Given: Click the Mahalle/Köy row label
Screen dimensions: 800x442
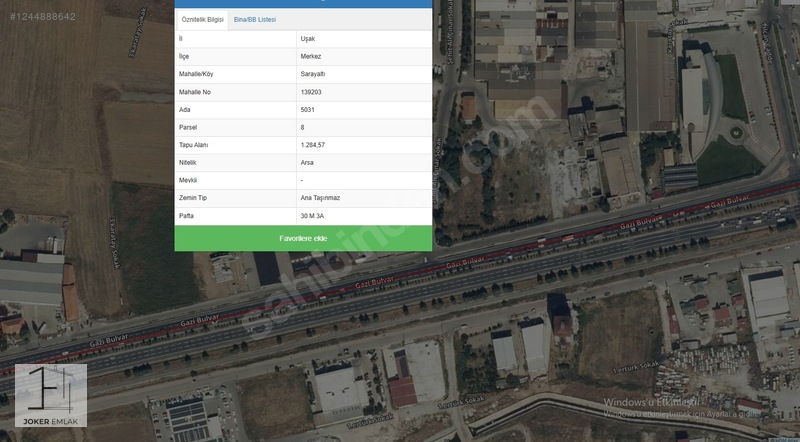Looking at the screenshot, I should click(196, 74).
